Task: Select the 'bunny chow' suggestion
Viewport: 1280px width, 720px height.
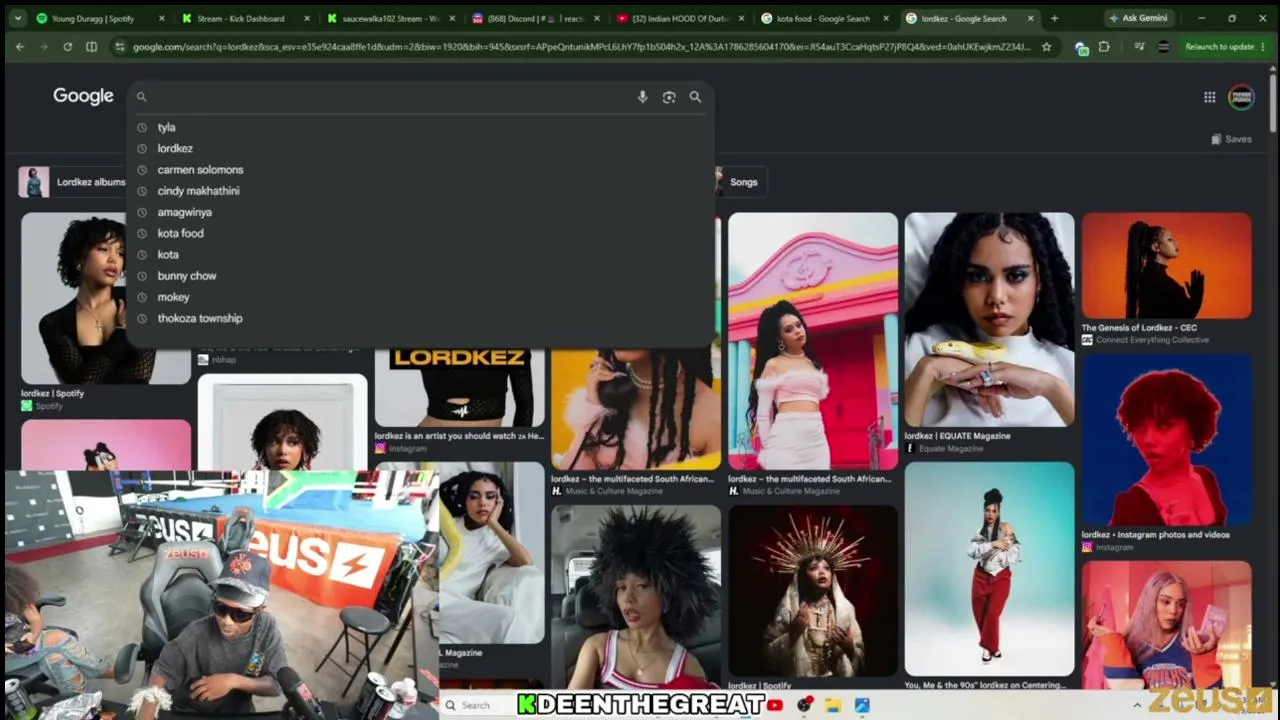Action: (x=420, y=276)
